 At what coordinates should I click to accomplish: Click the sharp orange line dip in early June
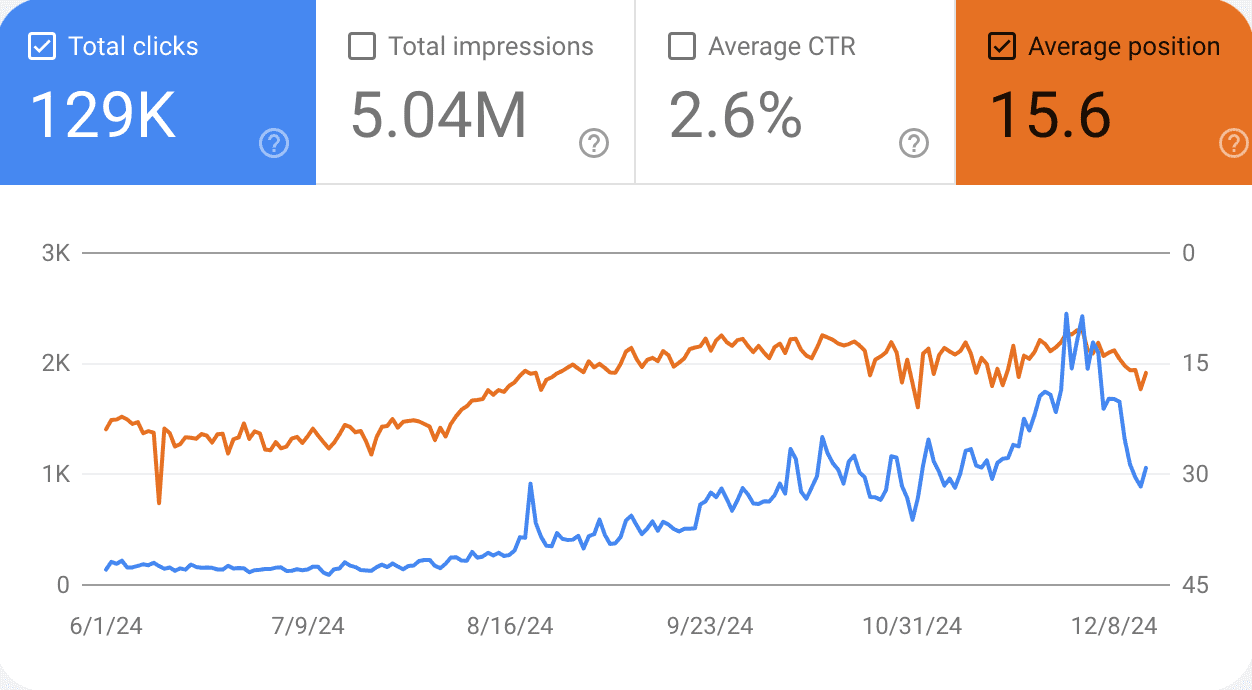tap(159, 502)
